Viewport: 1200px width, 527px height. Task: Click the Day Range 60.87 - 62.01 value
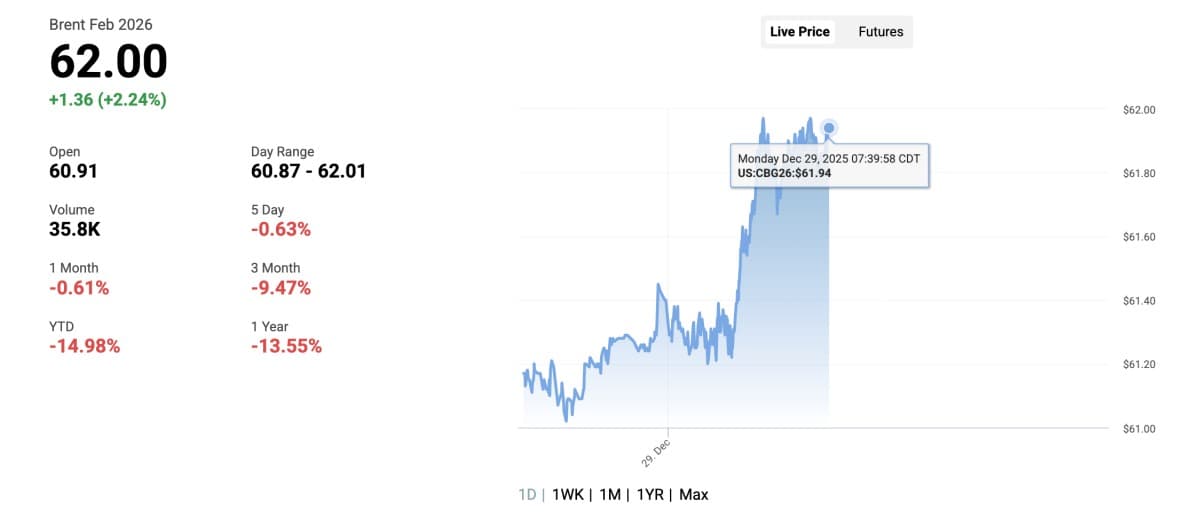308,171
